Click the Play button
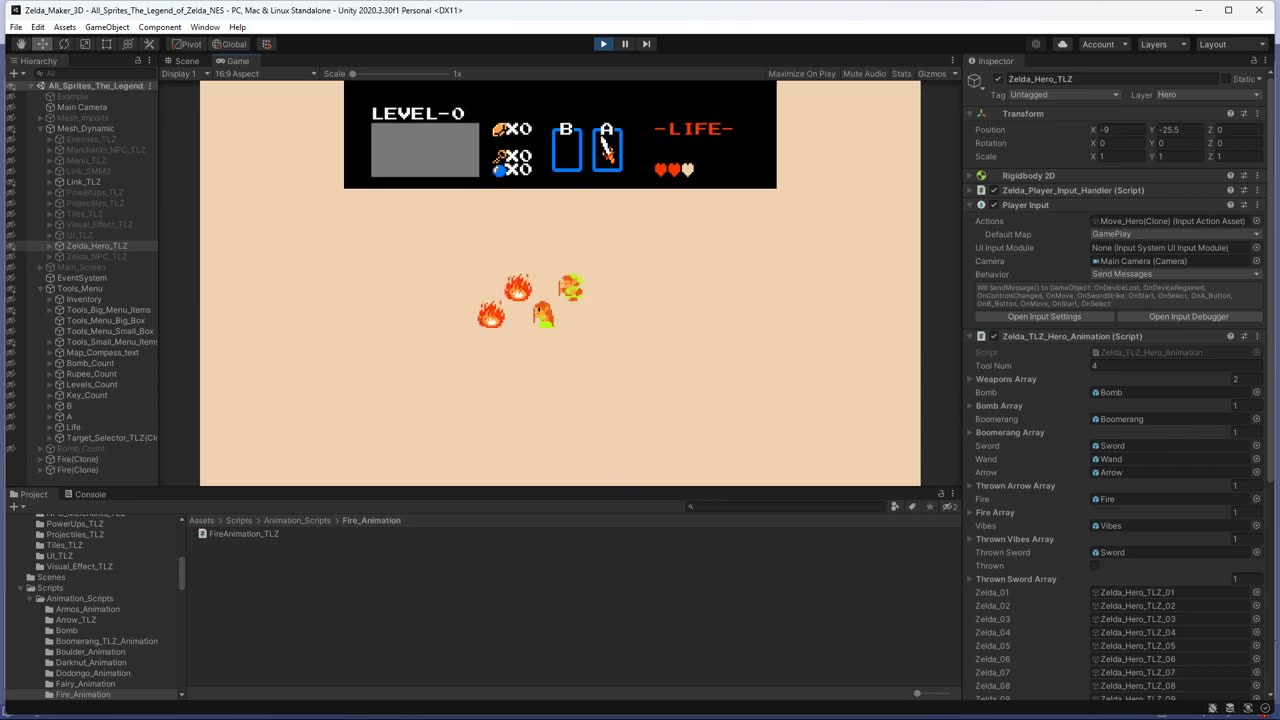 tap(603, 44)
